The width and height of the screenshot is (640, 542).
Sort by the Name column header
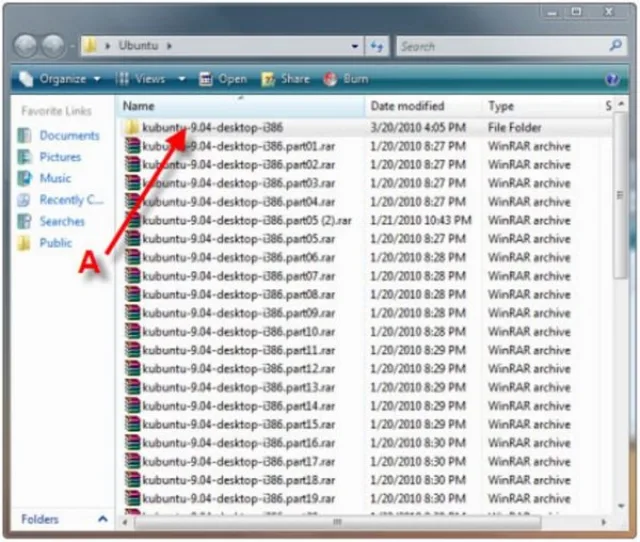(x=242, y=107)
